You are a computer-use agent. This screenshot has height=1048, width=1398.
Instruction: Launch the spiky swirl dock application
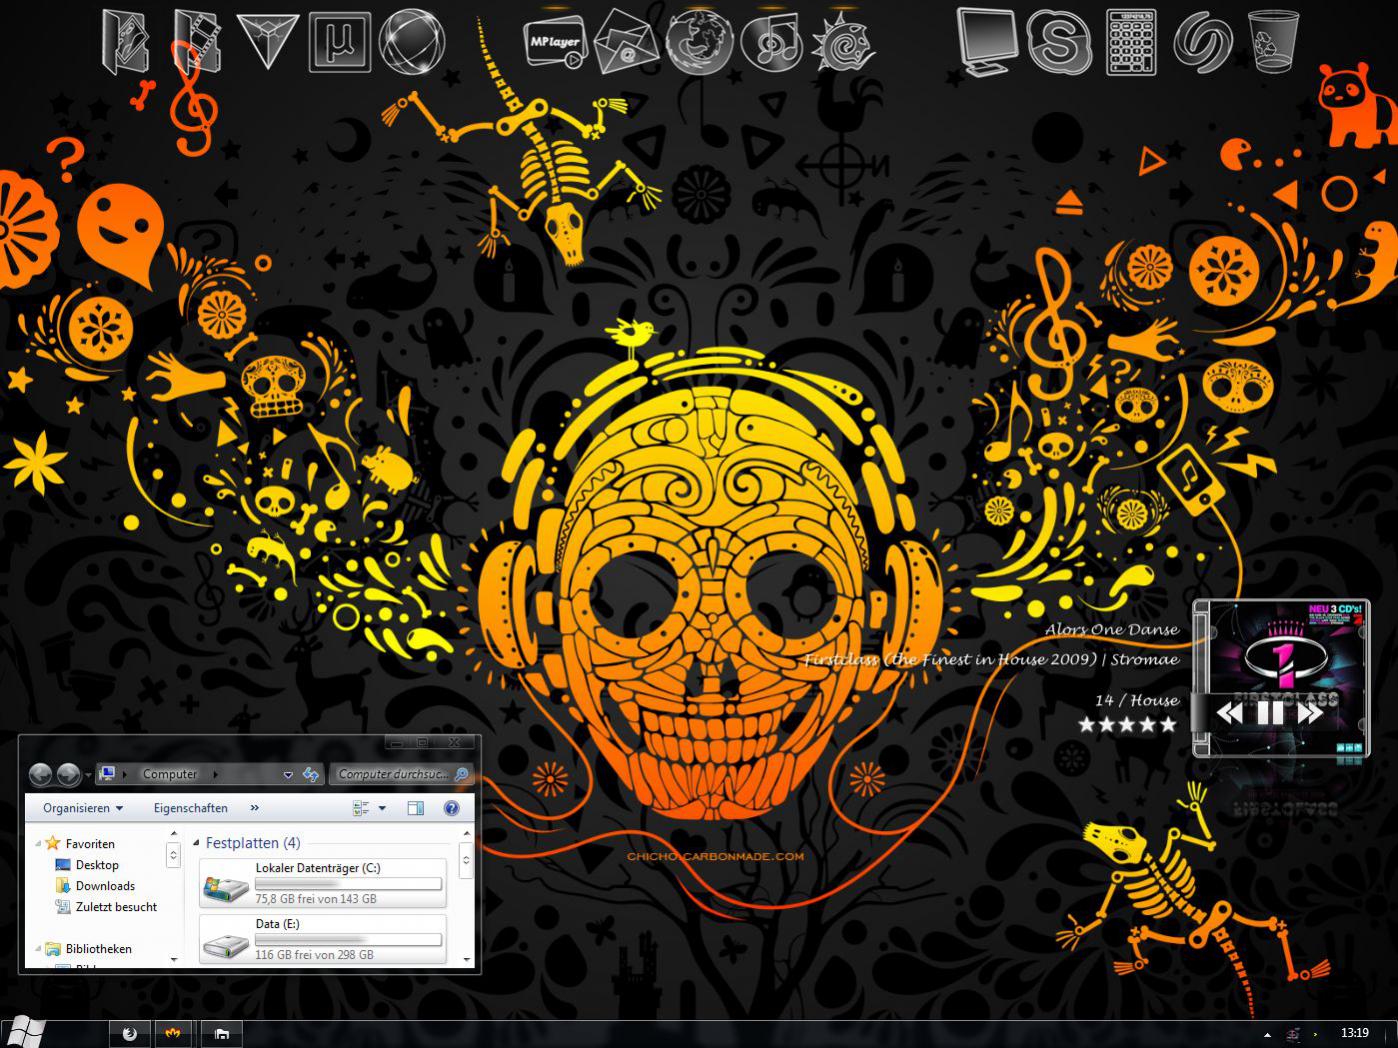tap(844, 44)
